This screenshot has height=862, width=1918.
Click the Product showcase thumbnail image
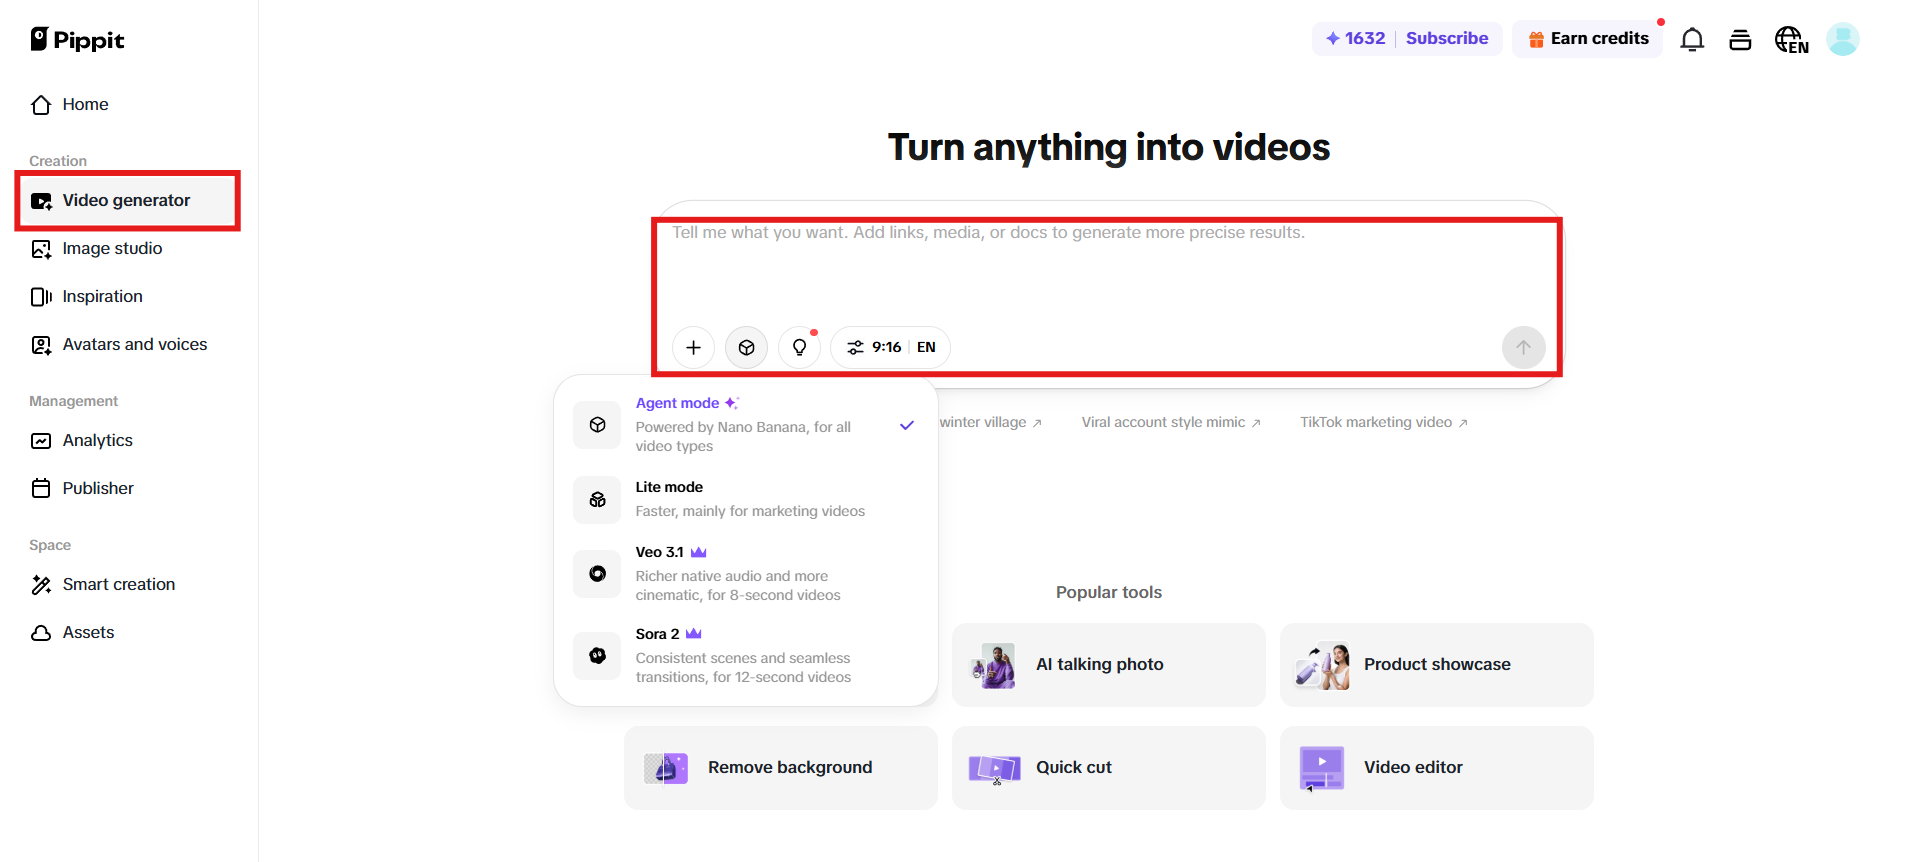click(1322, 666)
